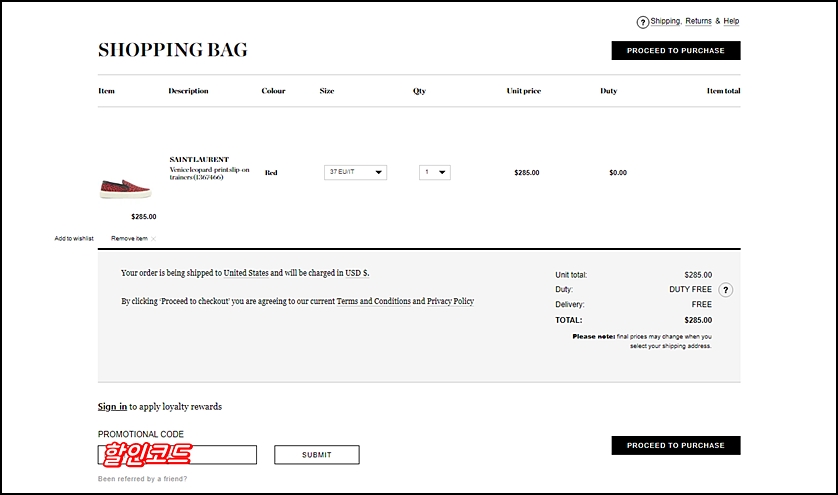Screen dimensions: 838x495
Task: Open the quantity dropdown showing 1
Action: tap(434, 172)
